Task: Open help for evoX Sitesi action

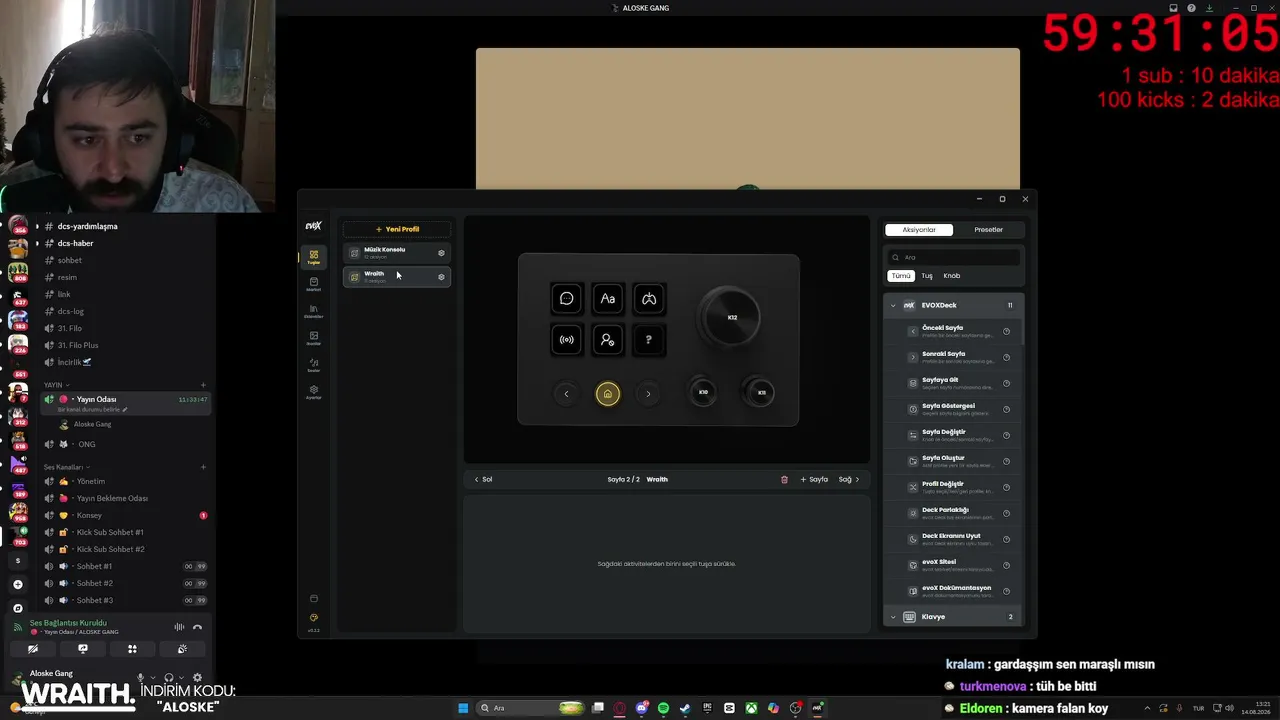Action: pos(1006,565)
